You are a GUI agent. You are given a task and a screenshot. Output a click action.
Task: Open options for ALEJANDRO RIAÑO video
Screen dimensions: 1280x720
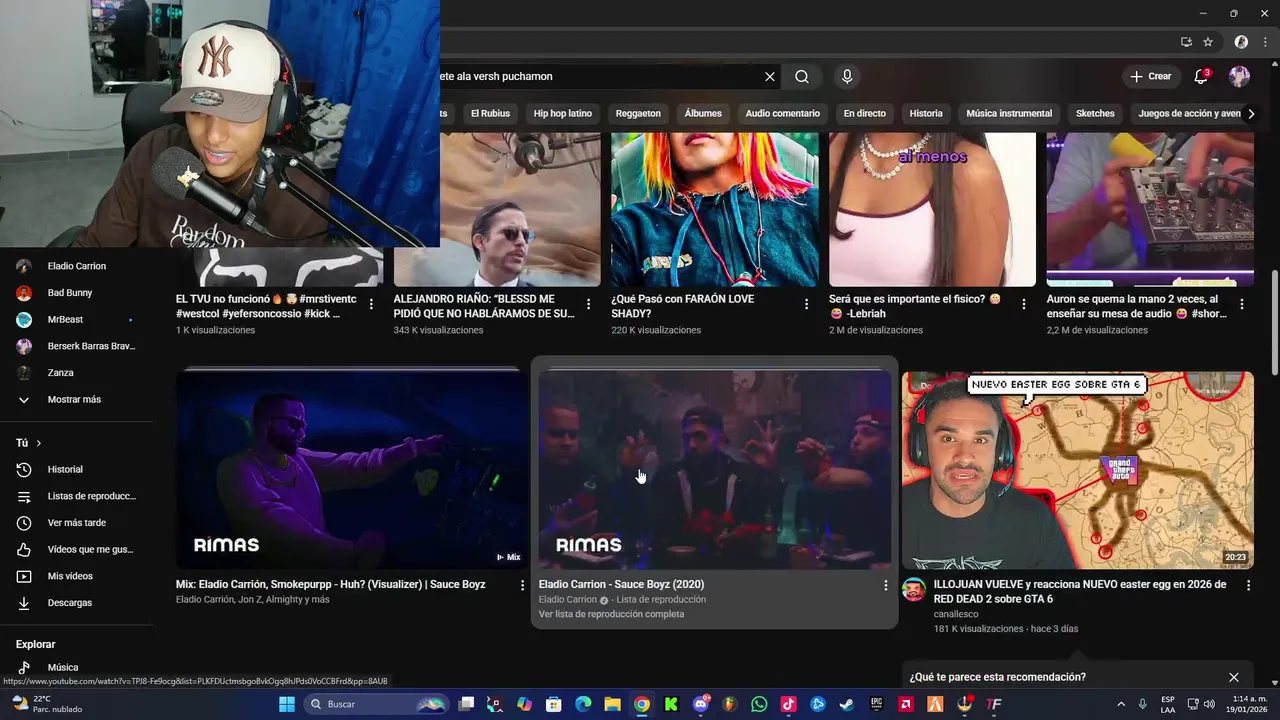coord(589,304)
